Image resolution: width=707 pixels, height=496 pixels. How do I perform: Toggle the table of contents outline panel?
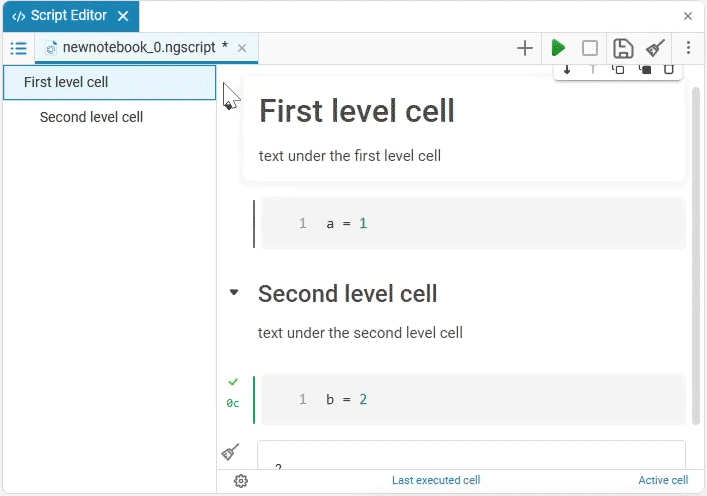[18, 48]
